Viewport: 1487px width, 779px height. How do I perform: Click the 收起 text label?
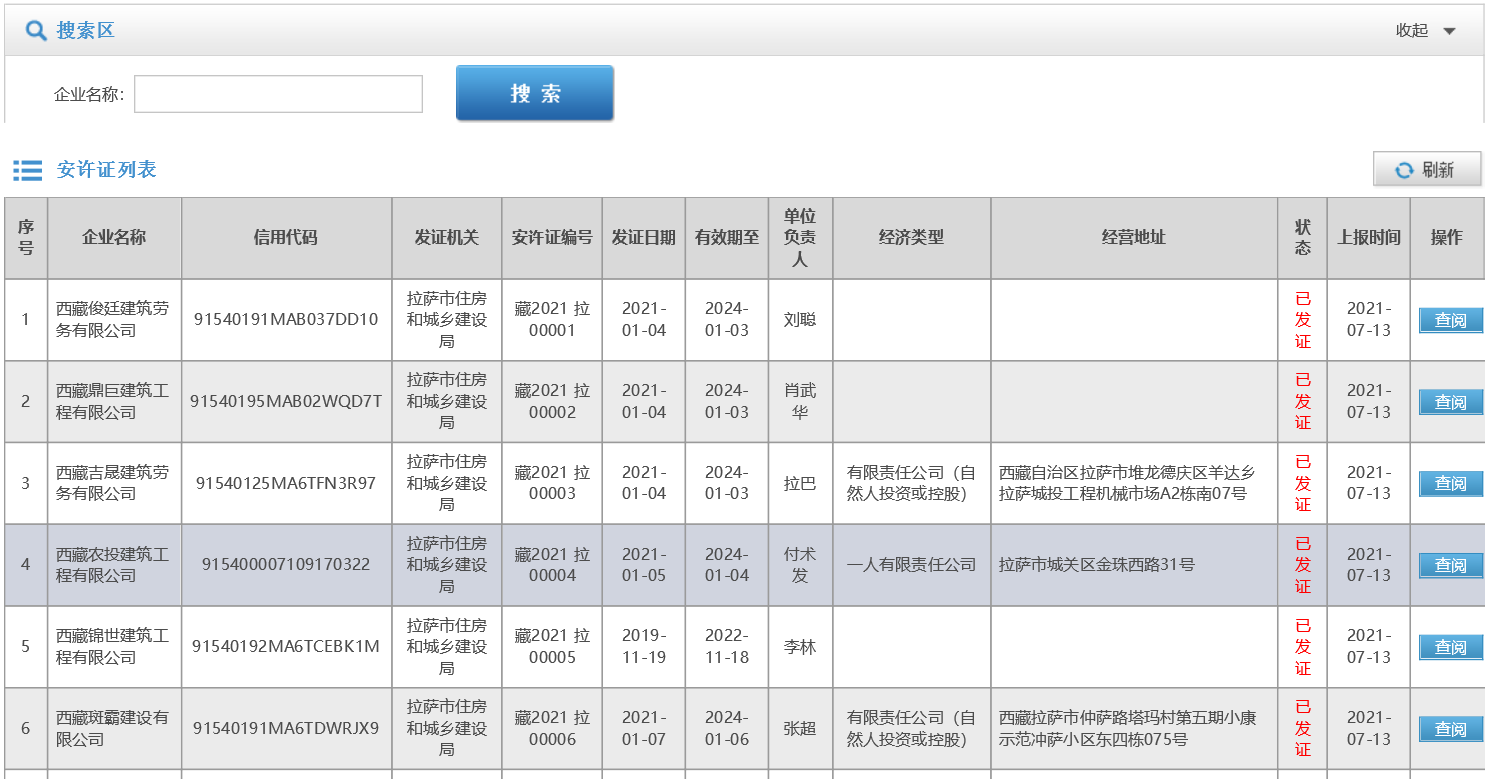[x=1411, y=31]
